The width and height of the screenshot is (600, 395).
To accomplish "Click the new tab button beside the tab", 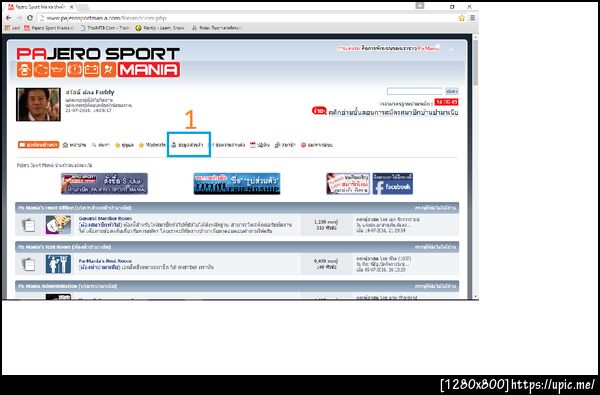I will (x=83, y=7).
